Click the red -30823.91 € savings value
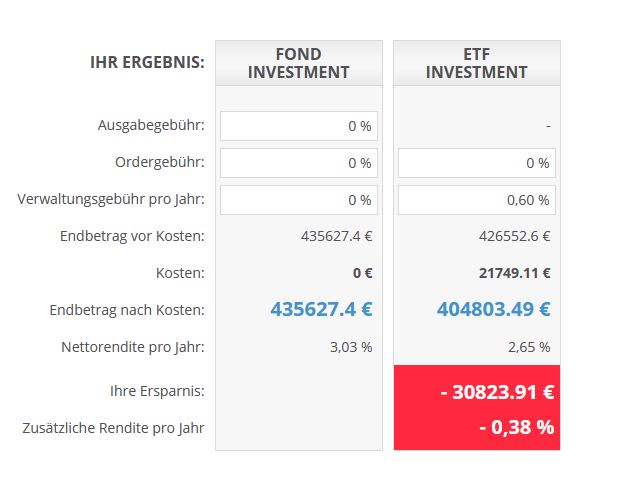Viewport: 632px width, 495px height. (497, 392)
